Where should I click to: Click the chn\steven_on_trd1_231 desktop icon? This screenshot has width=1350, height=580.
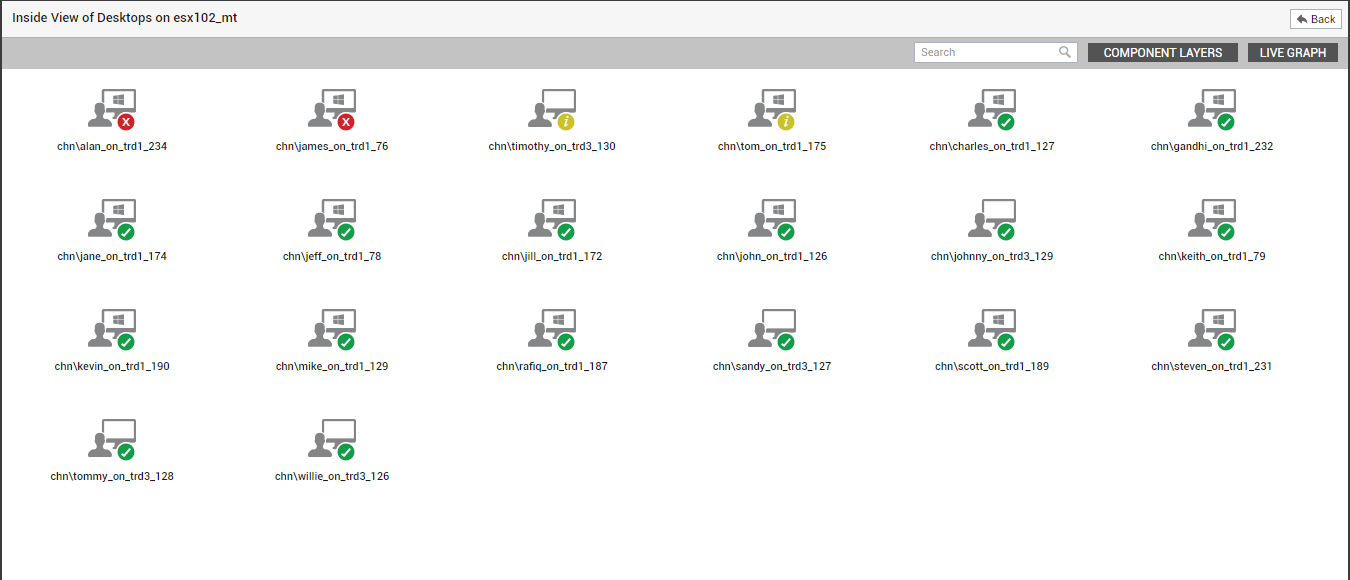[1212, 330]
